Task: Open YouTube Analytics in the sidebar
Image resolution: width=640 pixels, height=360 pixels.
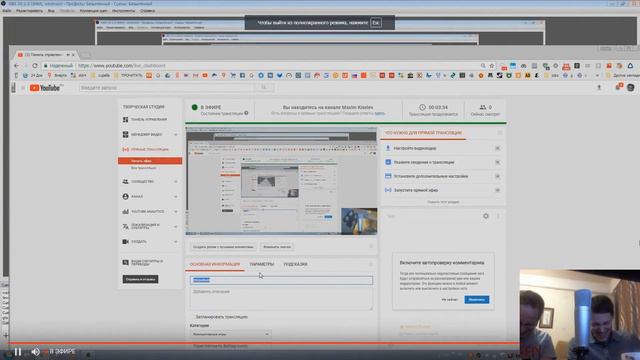Action: click(x=143, y=211)
